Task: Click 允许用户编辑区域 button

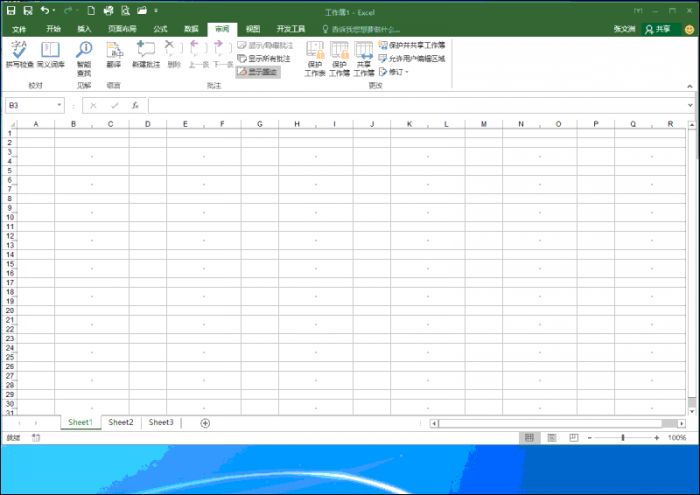Action: coord(412,58)
